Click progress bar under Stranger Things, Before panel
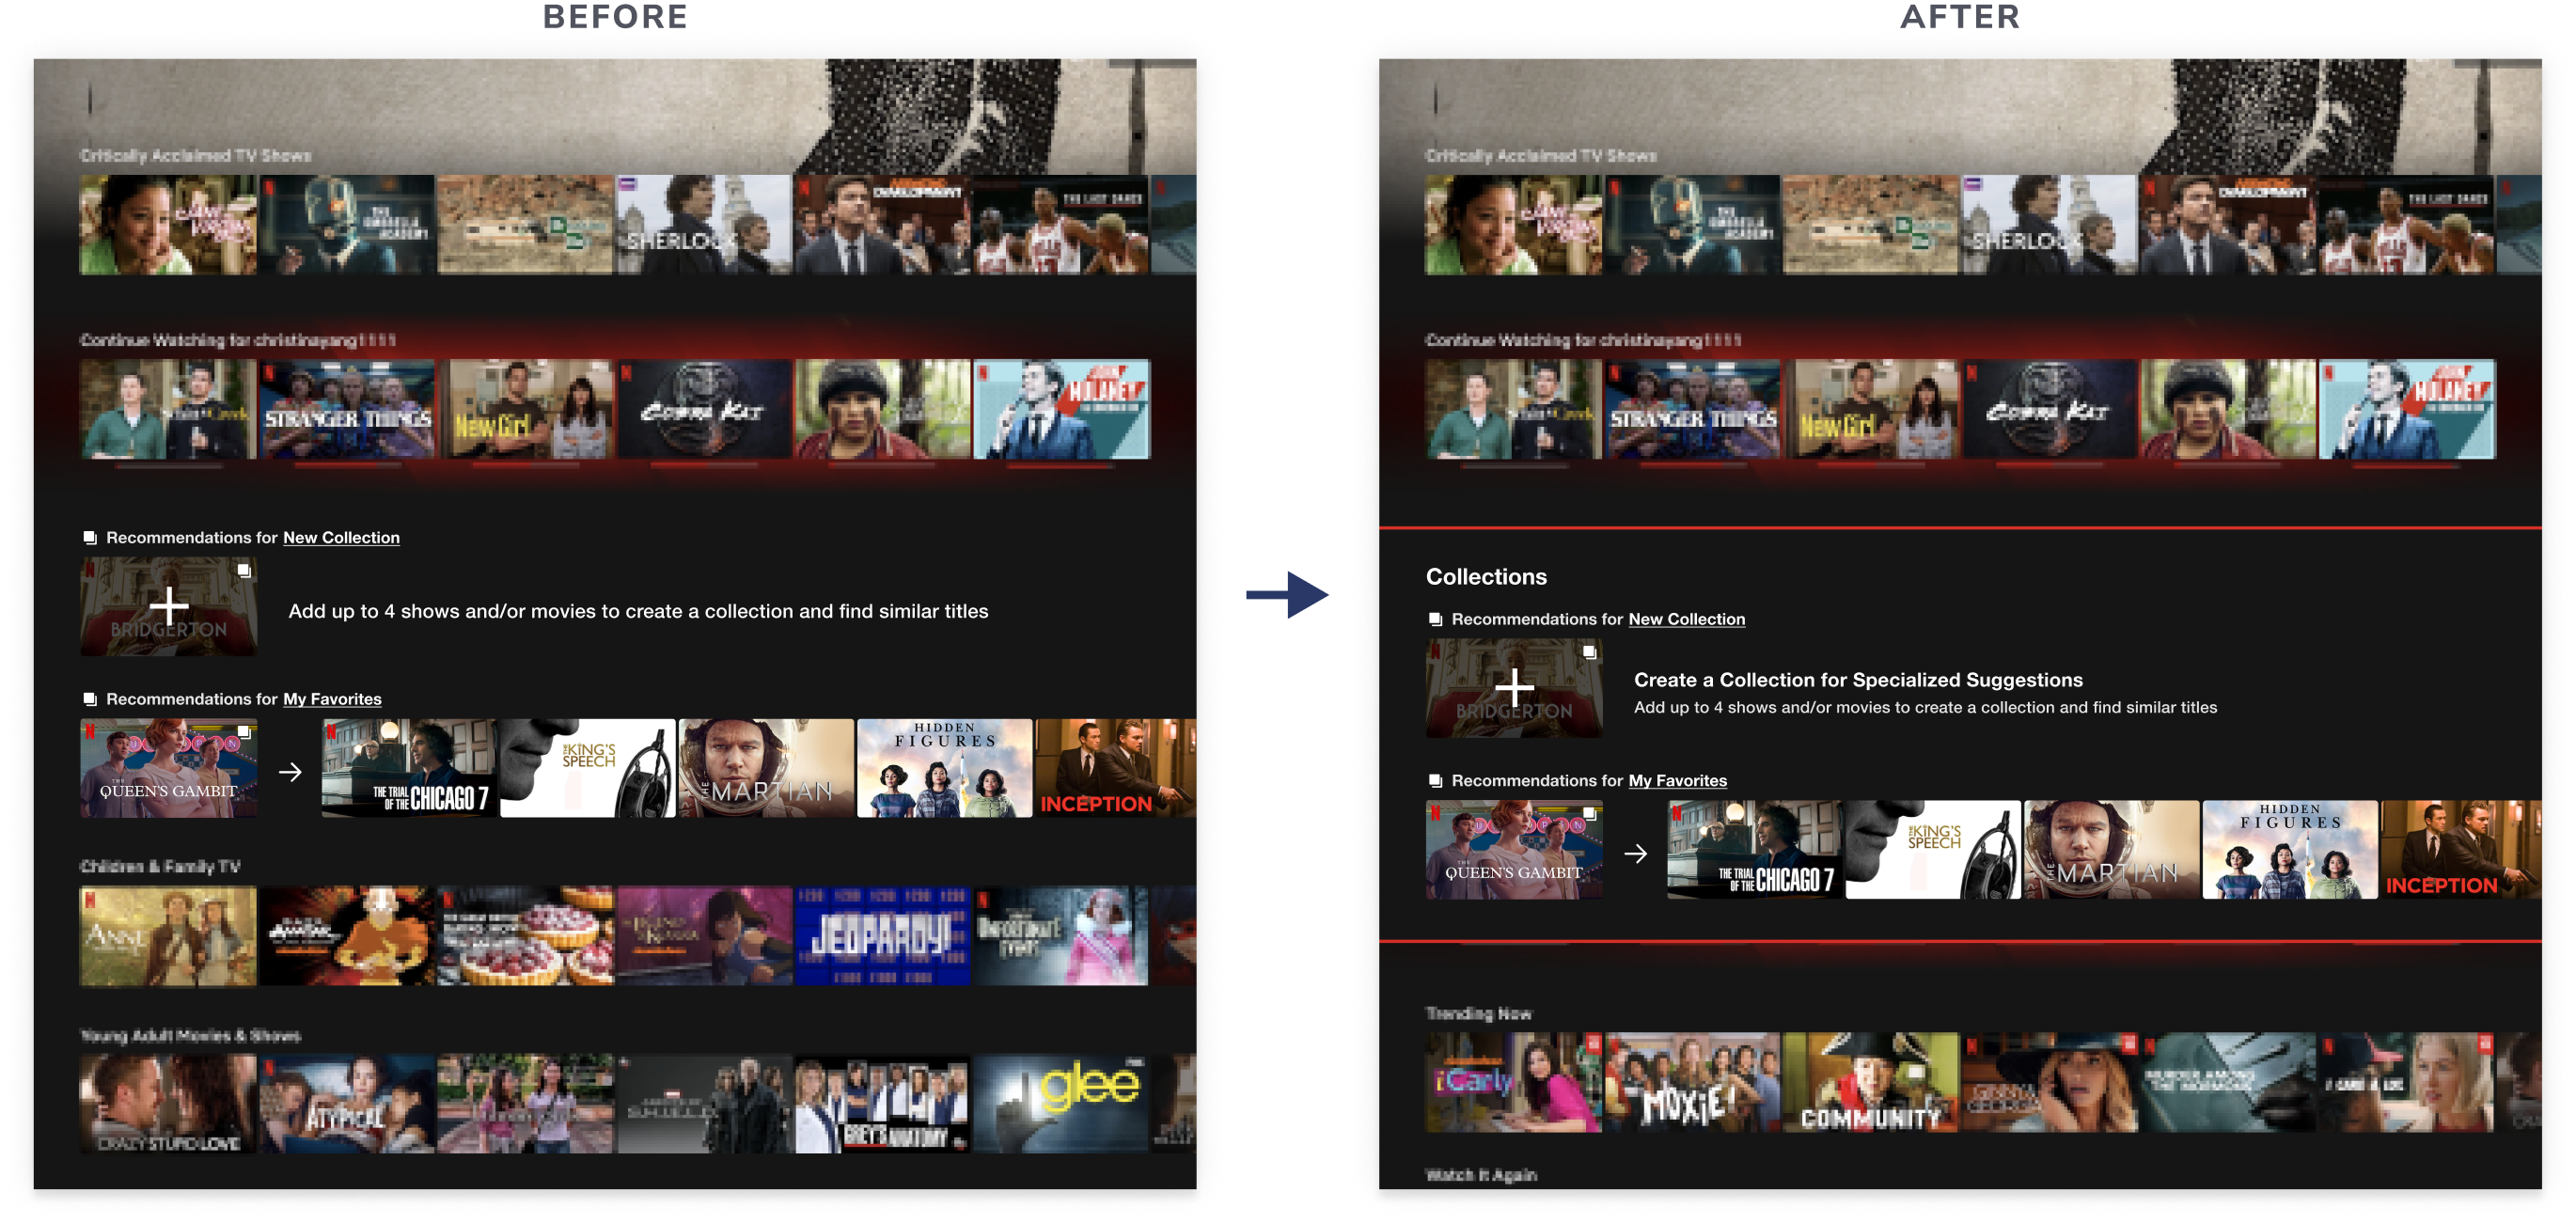Image resolution: width=2576 pixels, height=1223 pixels. point(347,464)
